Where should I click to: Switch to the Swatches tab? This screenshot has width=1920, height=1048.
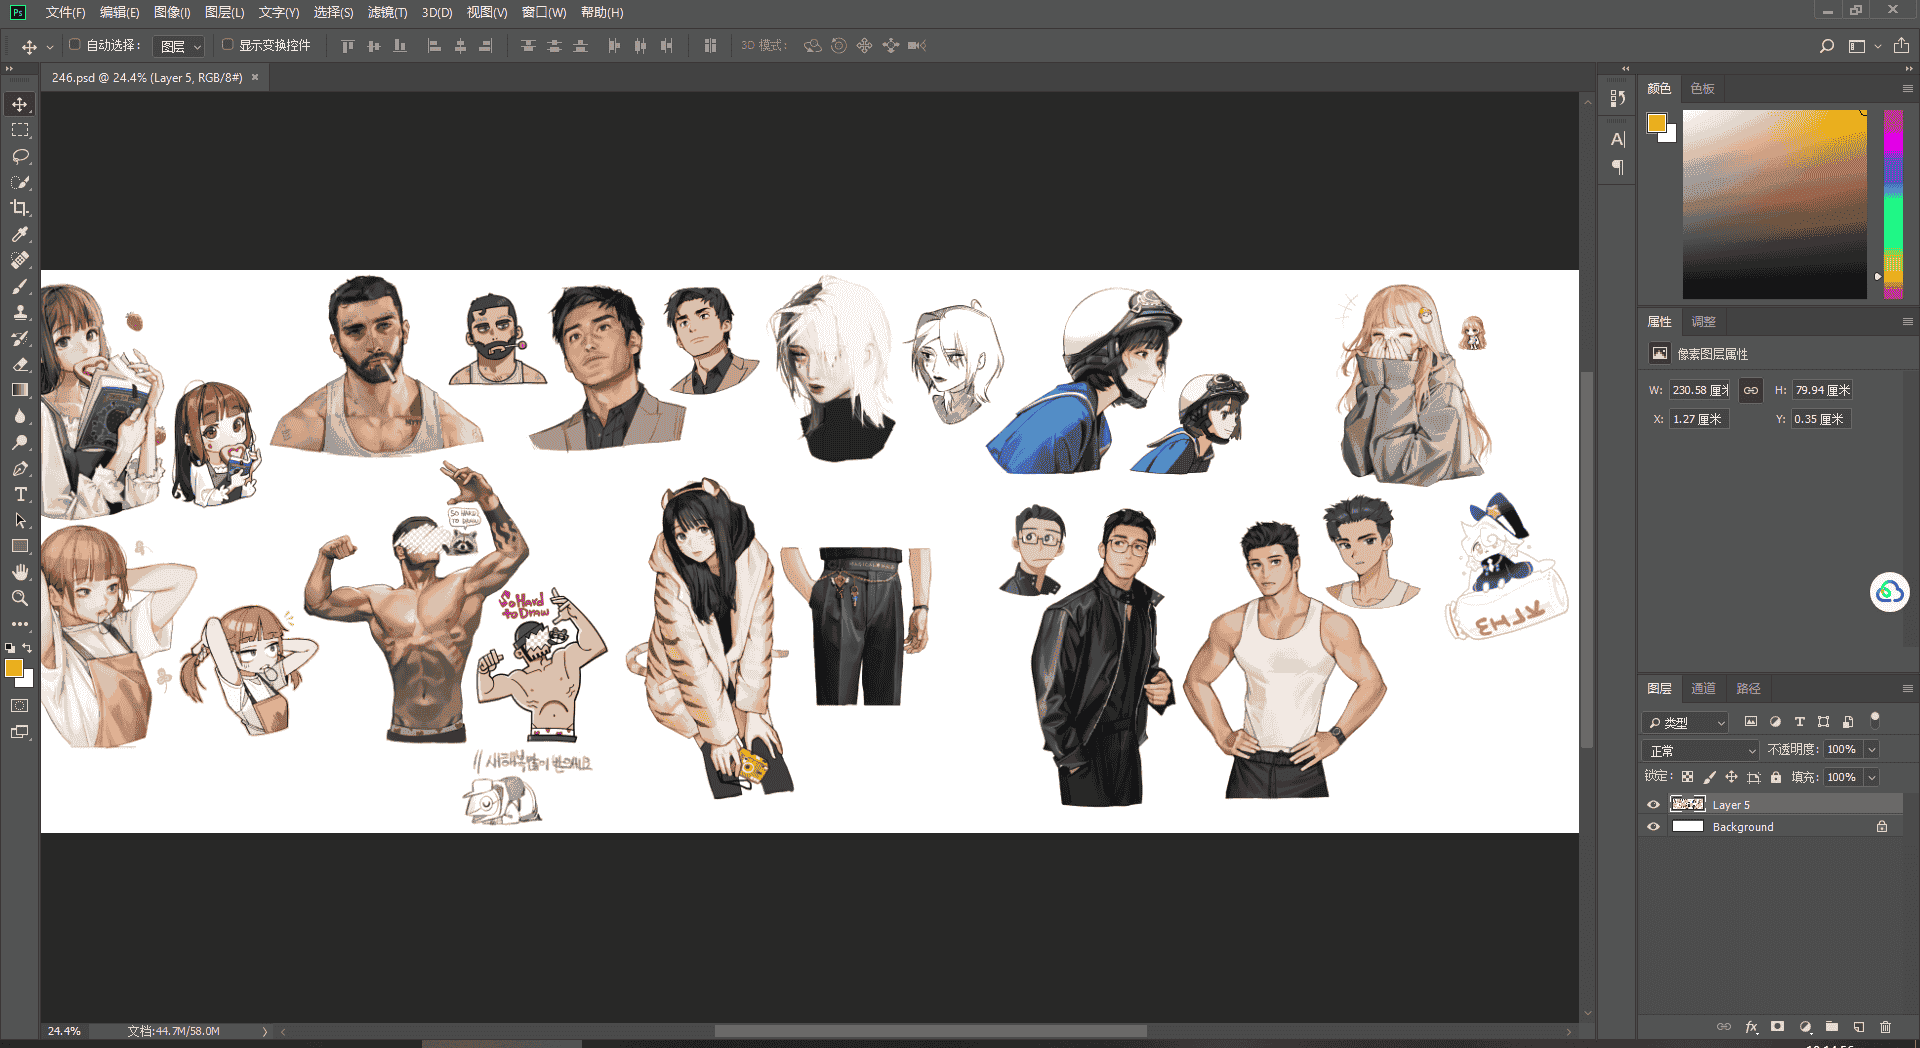[x=1703, y=89]
